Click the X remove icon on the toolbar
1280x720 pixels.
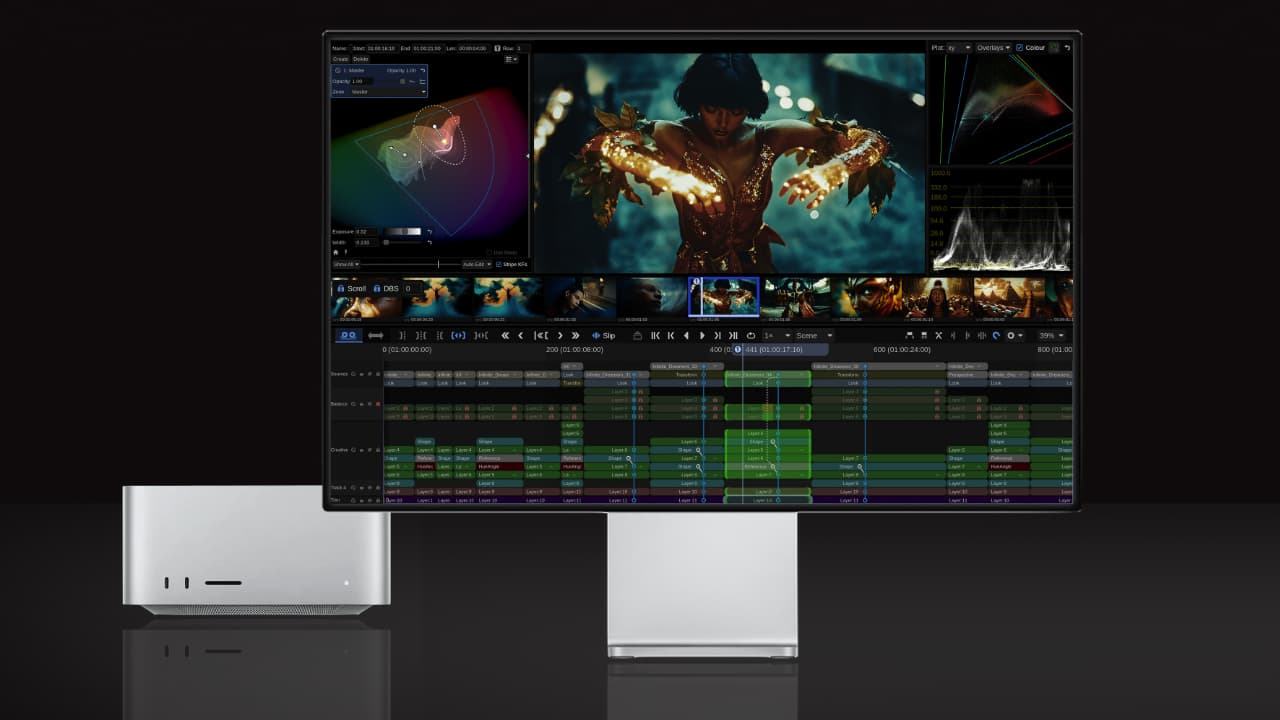tap(938, 335)
